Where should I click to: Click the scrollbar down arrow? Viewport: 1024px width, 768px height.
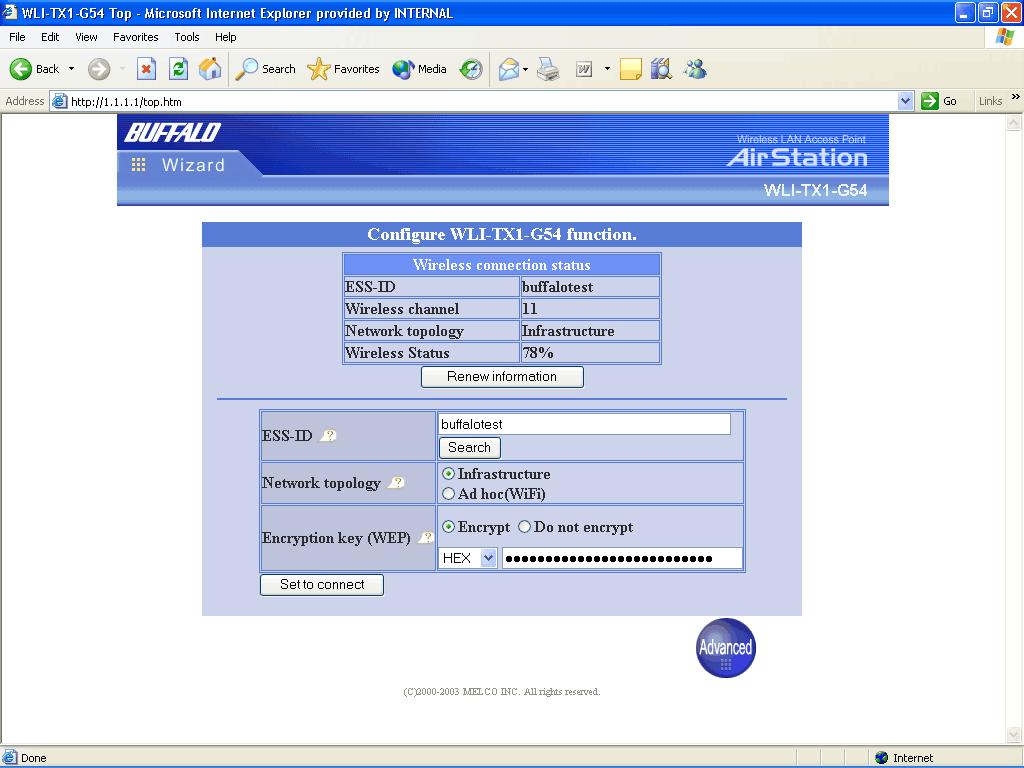tap(1014, 735)
